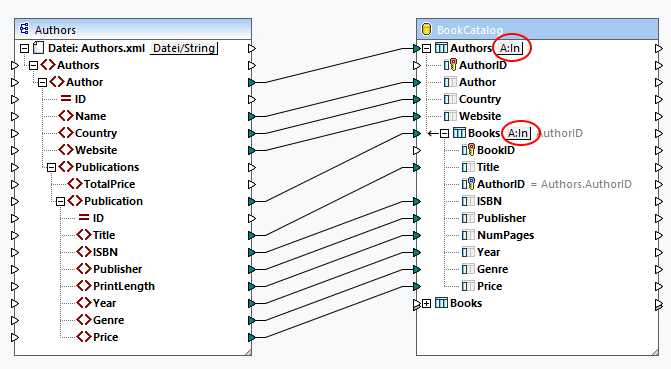
Task: Click the input connector of Website column
Action: point(417,116)
